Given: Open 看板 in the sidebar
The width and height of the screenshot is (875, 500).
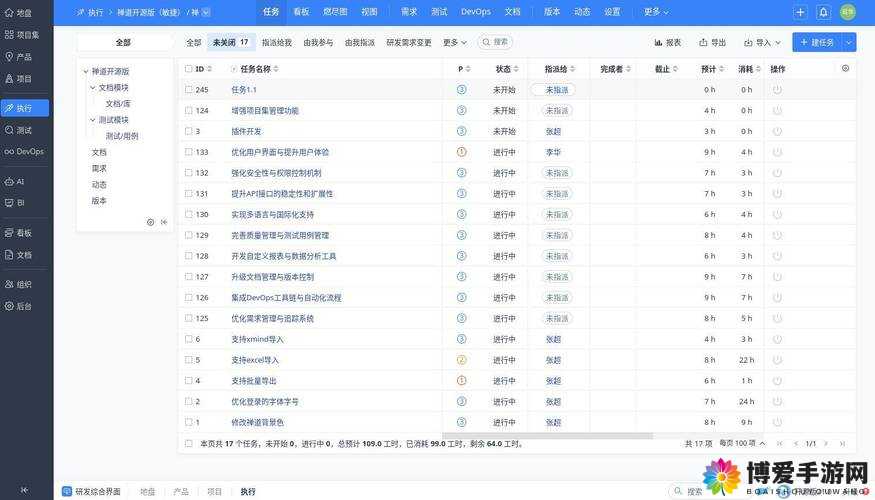Looking at the screenshot, I should 18,233.
